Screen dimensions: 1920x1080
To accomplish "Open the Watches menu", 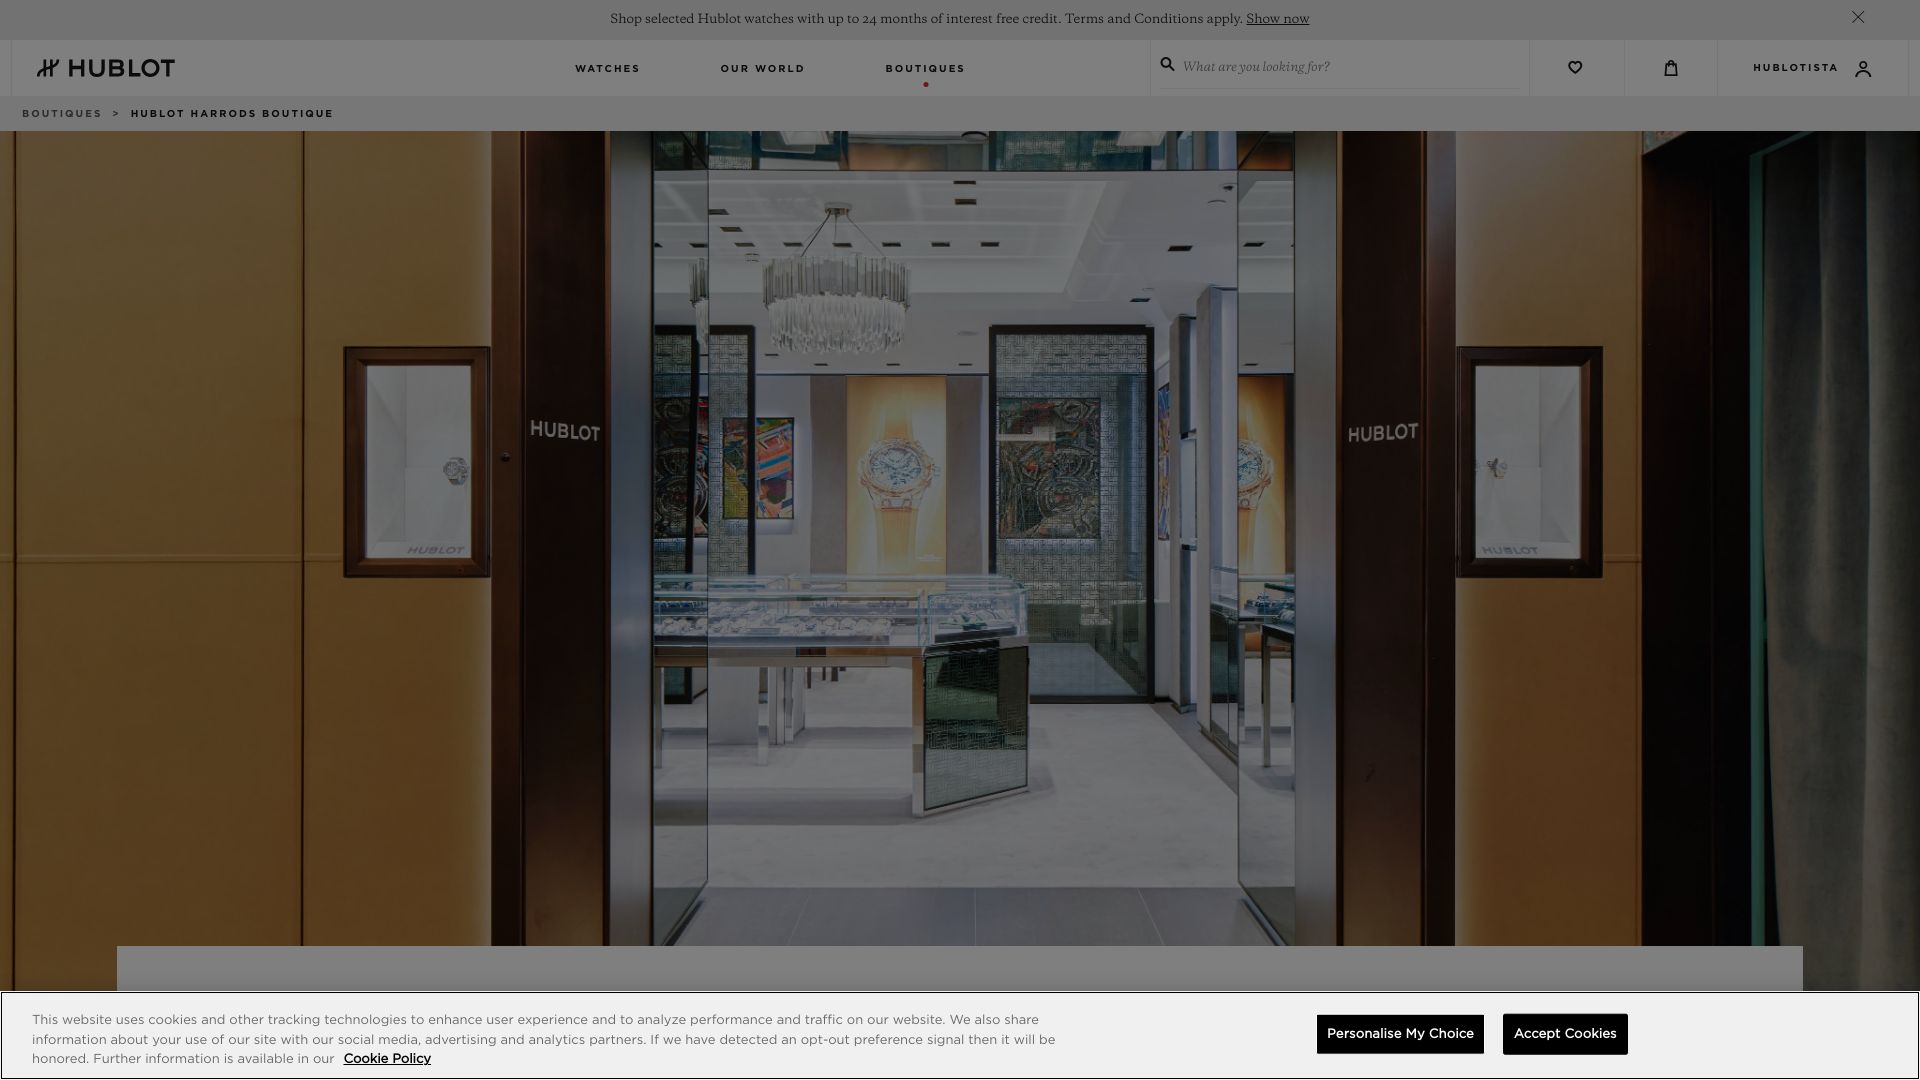I will point(607,68).
